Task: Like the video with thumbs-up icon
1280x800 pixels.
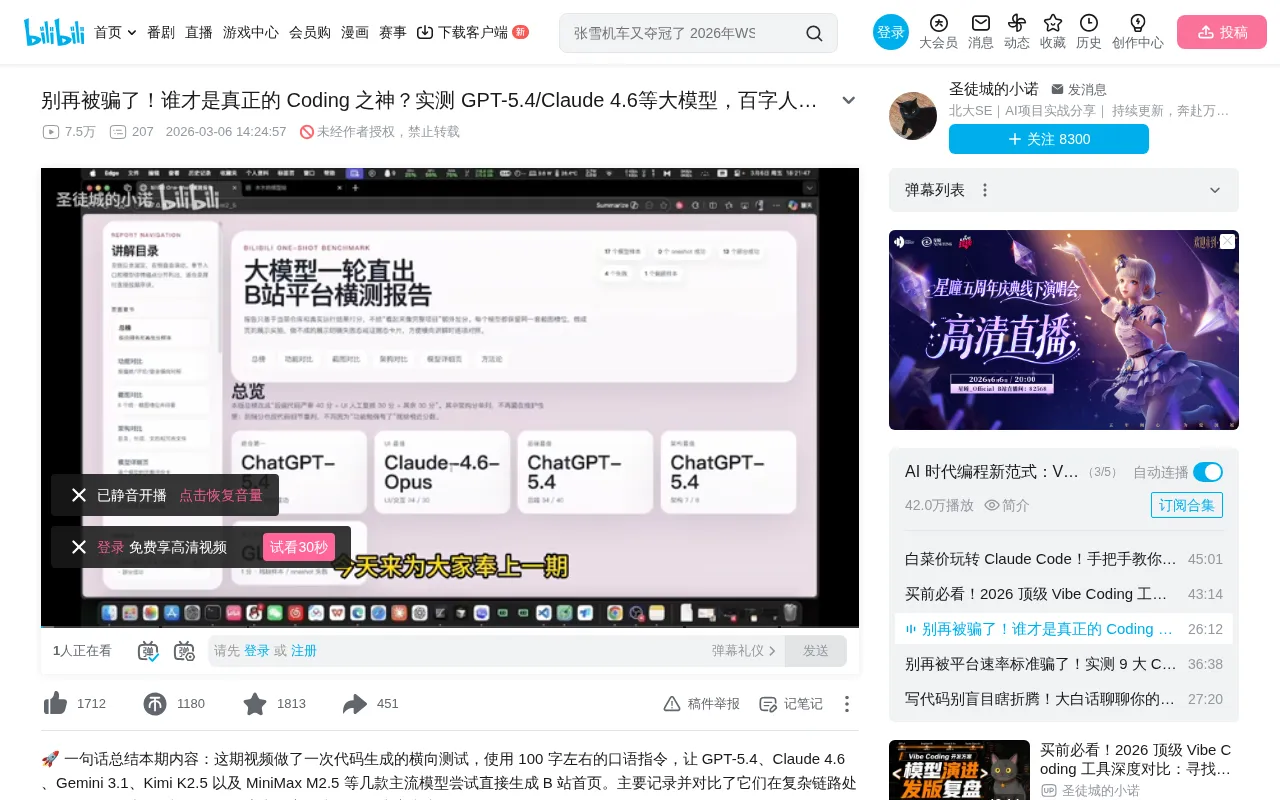Action: point(56,704)
